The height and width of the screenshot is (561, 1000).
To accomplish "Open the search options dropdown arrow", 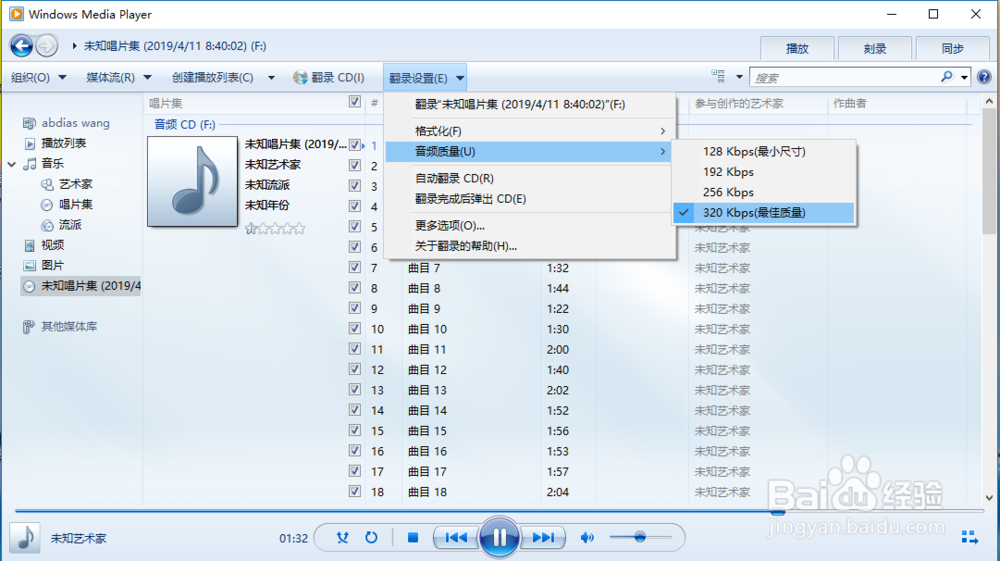I will (x=964, y=77).
